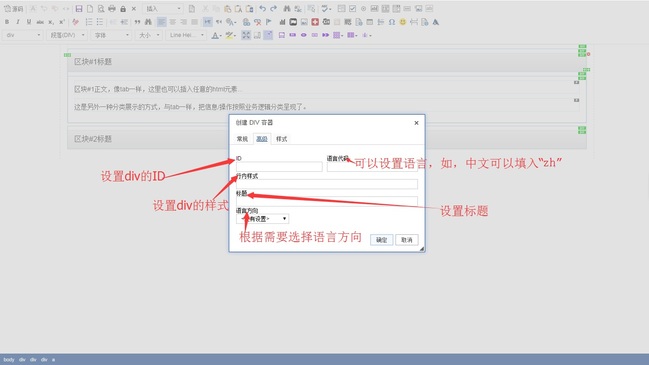
Task: Open the Insert (插入) dropdown
Action: [x=163, y=9]
